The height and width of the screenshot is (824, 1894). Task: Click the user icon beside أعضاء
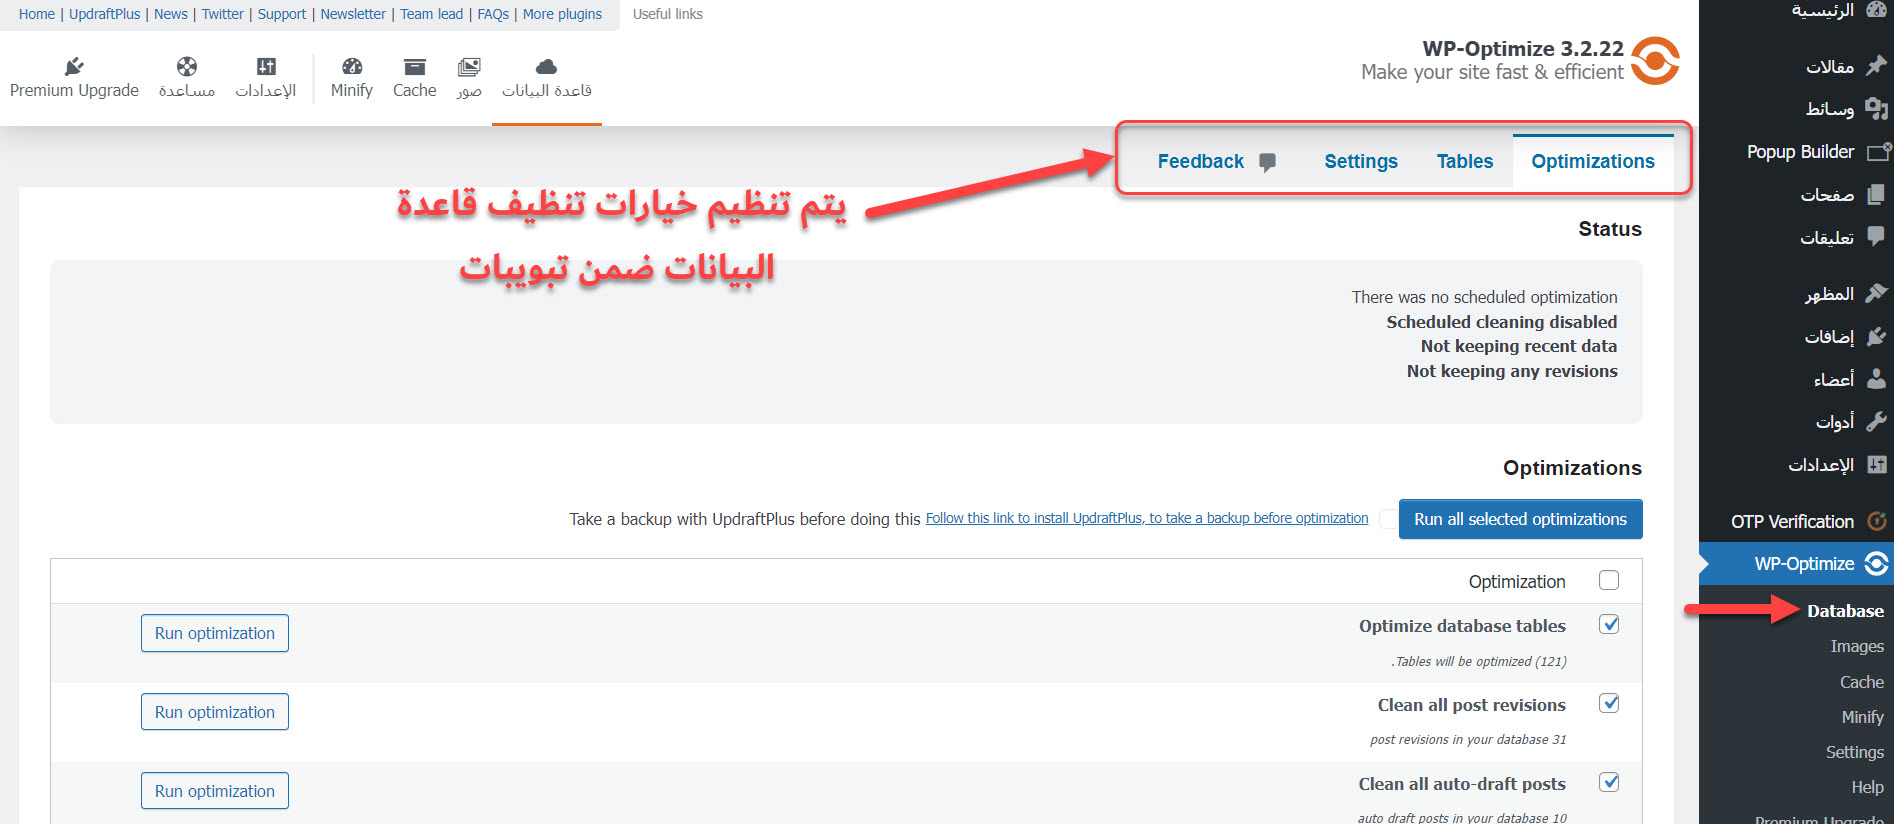1876,379
